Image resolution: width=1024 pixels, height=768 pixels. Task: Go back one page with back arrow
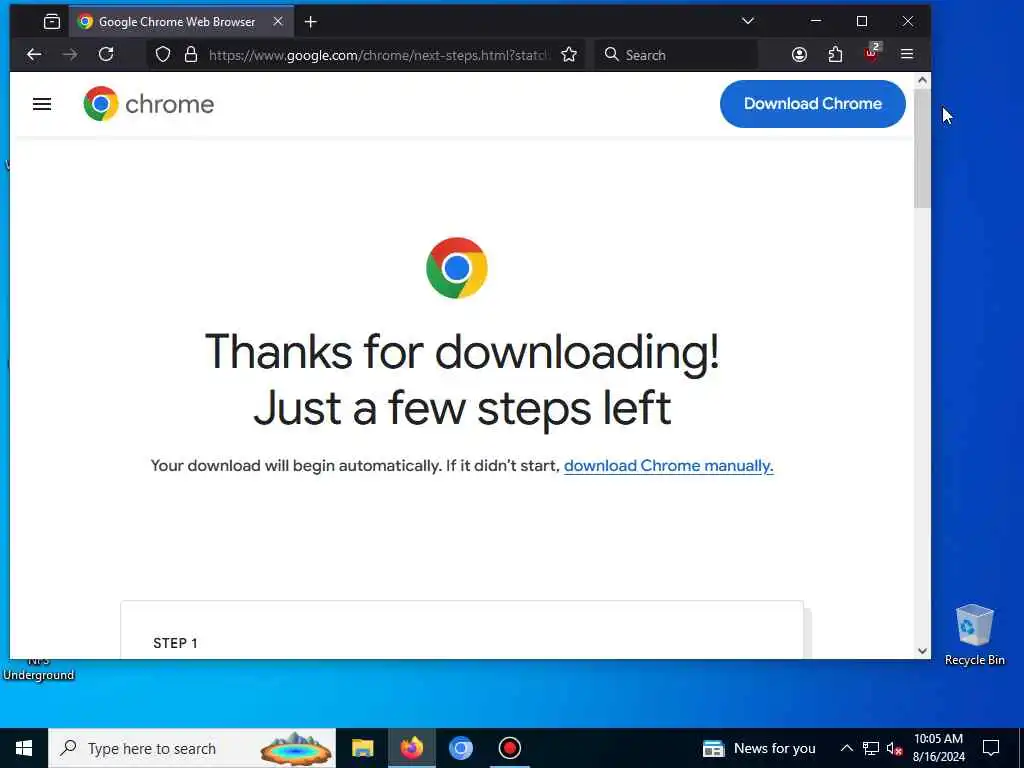point(34,55)
